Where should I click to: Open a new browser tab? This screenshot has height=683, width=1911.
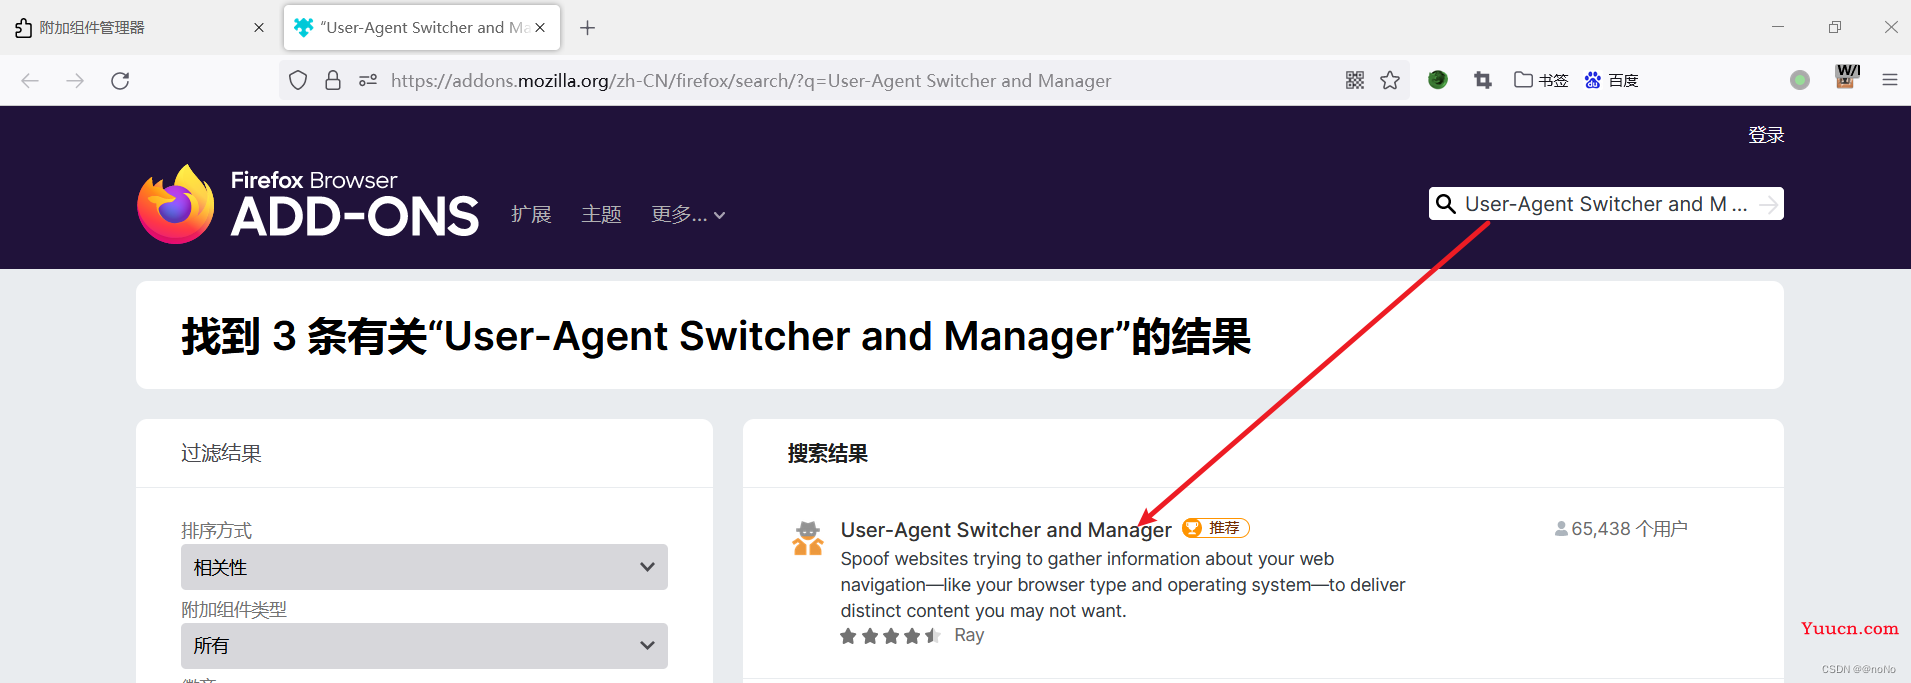[588, 28]
